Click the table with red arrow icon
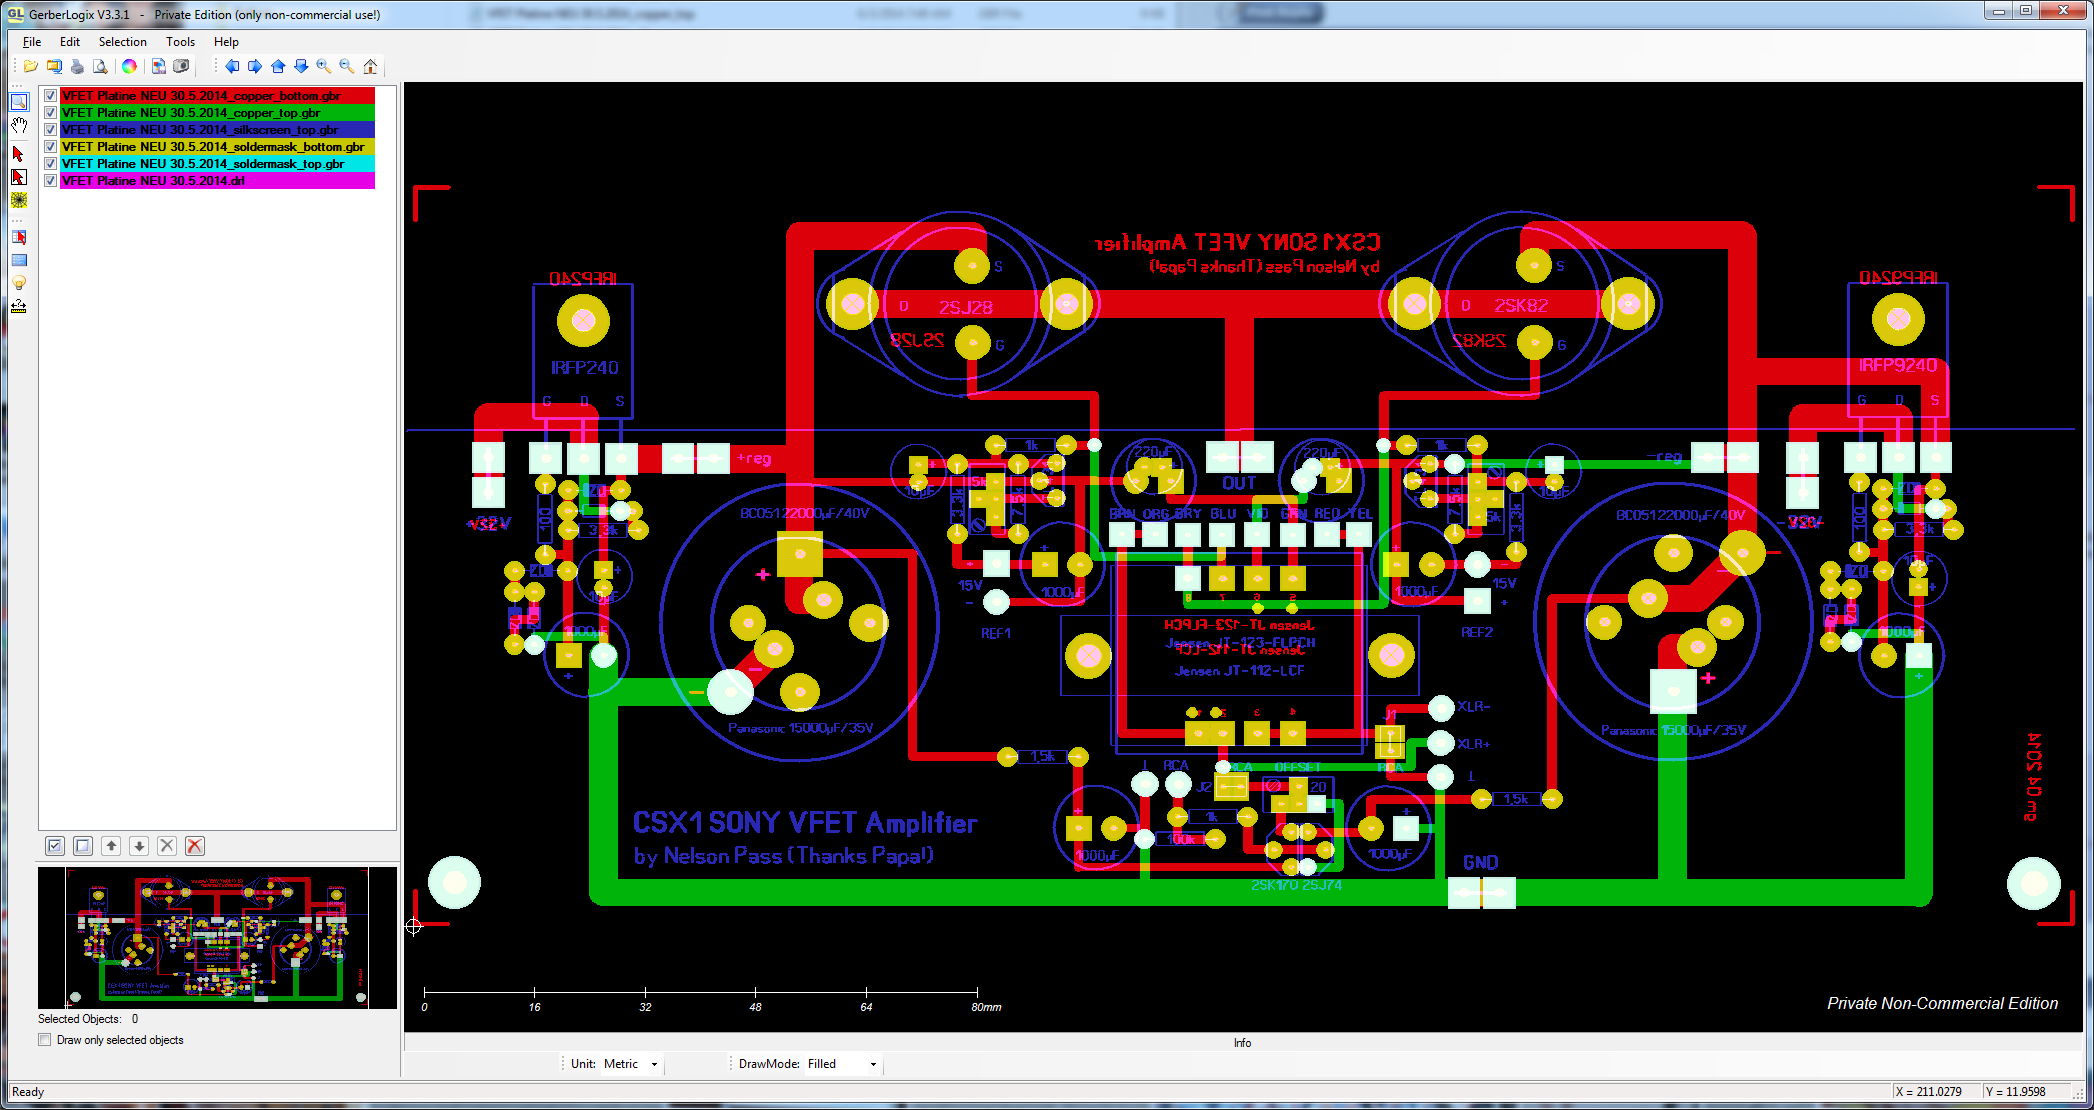This screenshot has height=1110, width=2094. (19, 237)
